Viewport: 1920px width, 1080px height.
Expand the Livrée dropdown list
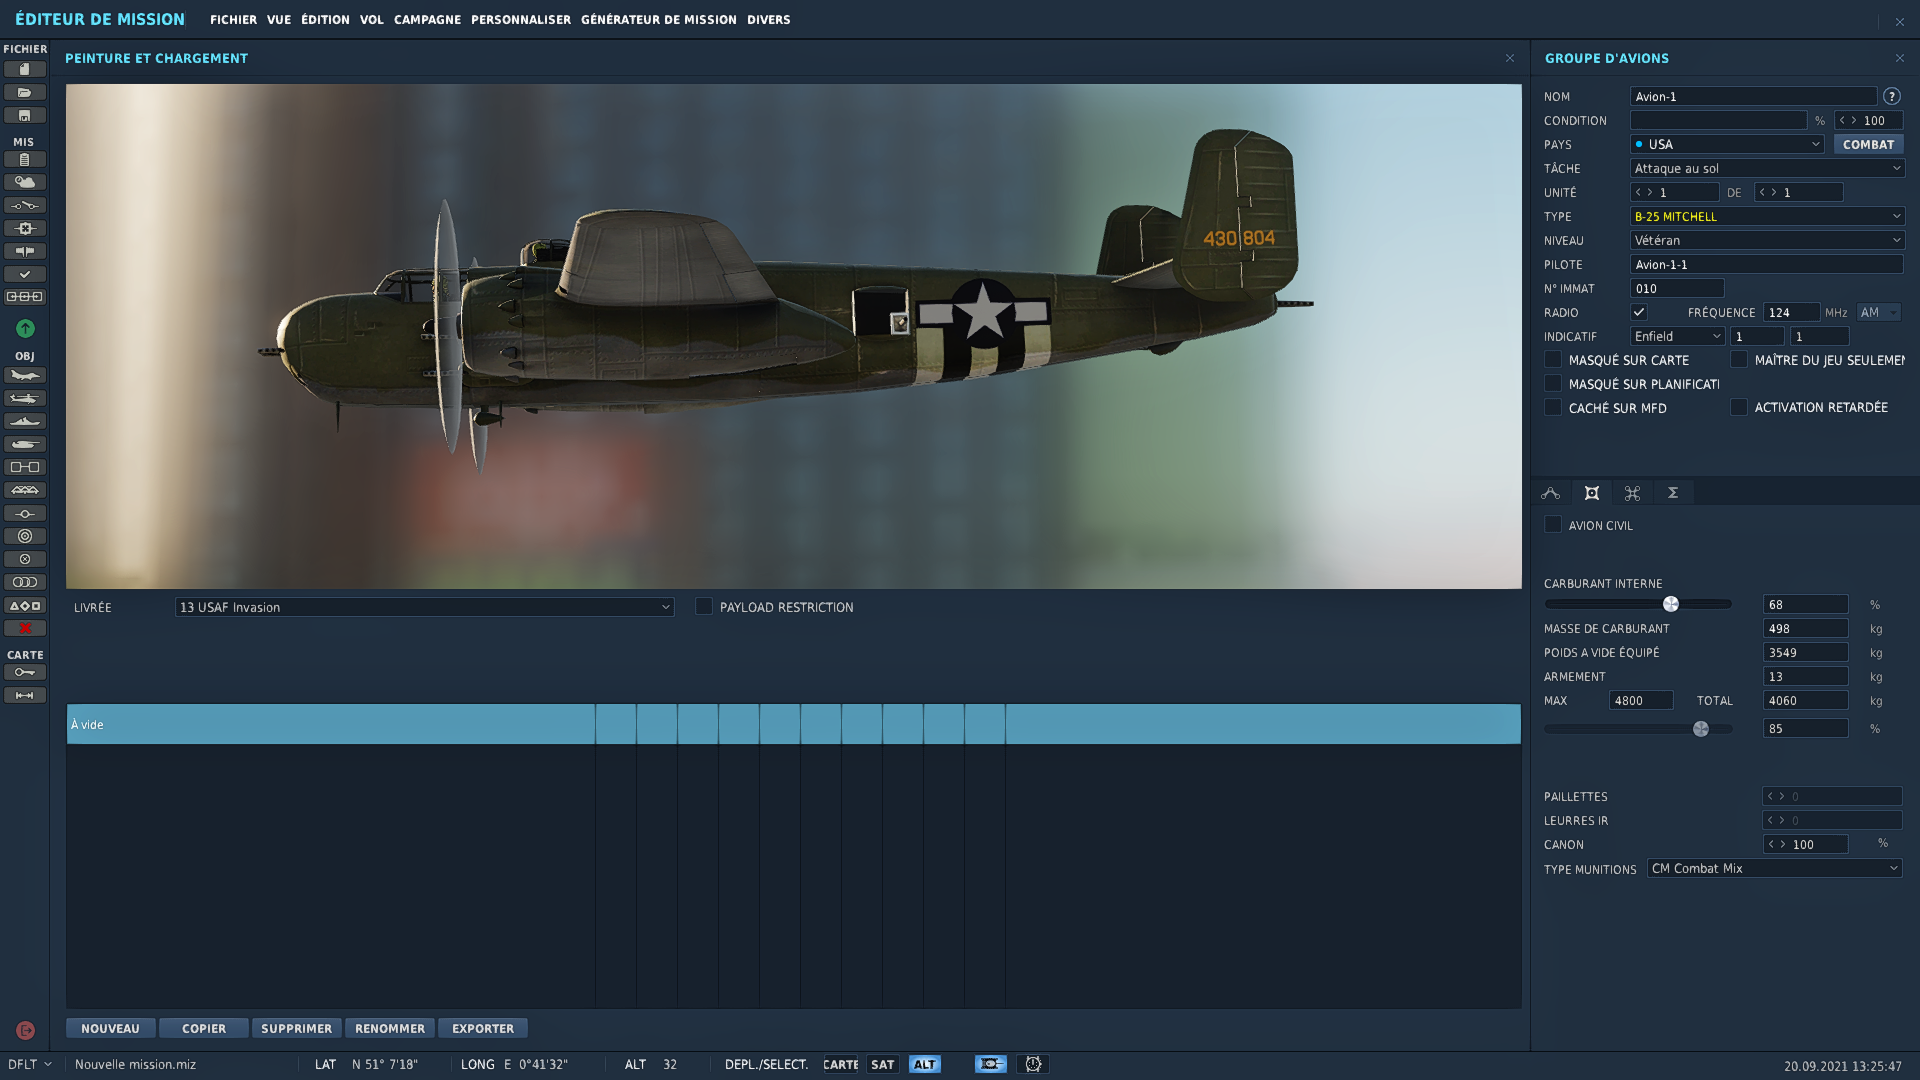(424, 607)
